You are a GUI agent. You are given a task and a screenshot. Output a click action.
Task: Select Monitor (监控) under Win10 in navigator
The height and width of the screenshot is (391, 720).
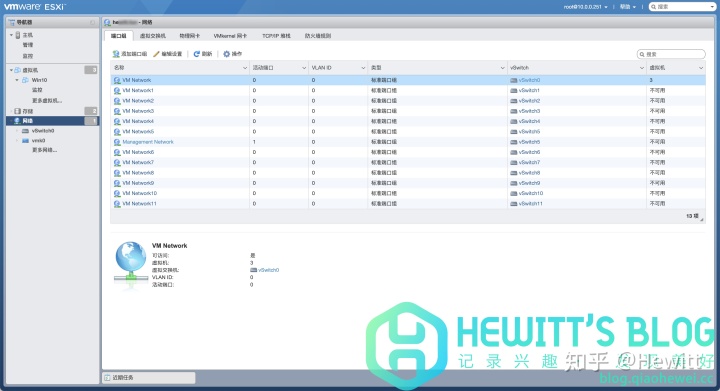[x=37, y=90]
